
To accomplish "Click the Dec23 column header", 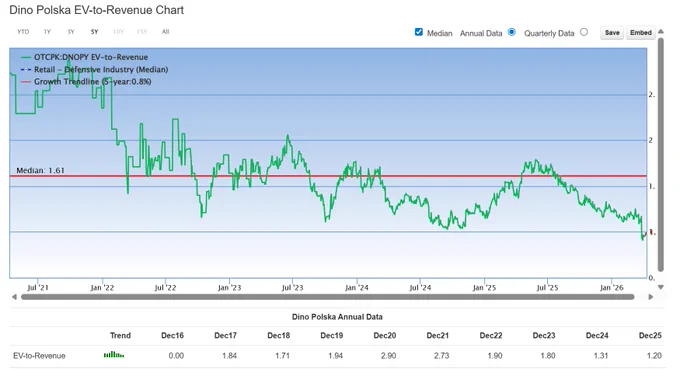I will (x=544, y=335).
